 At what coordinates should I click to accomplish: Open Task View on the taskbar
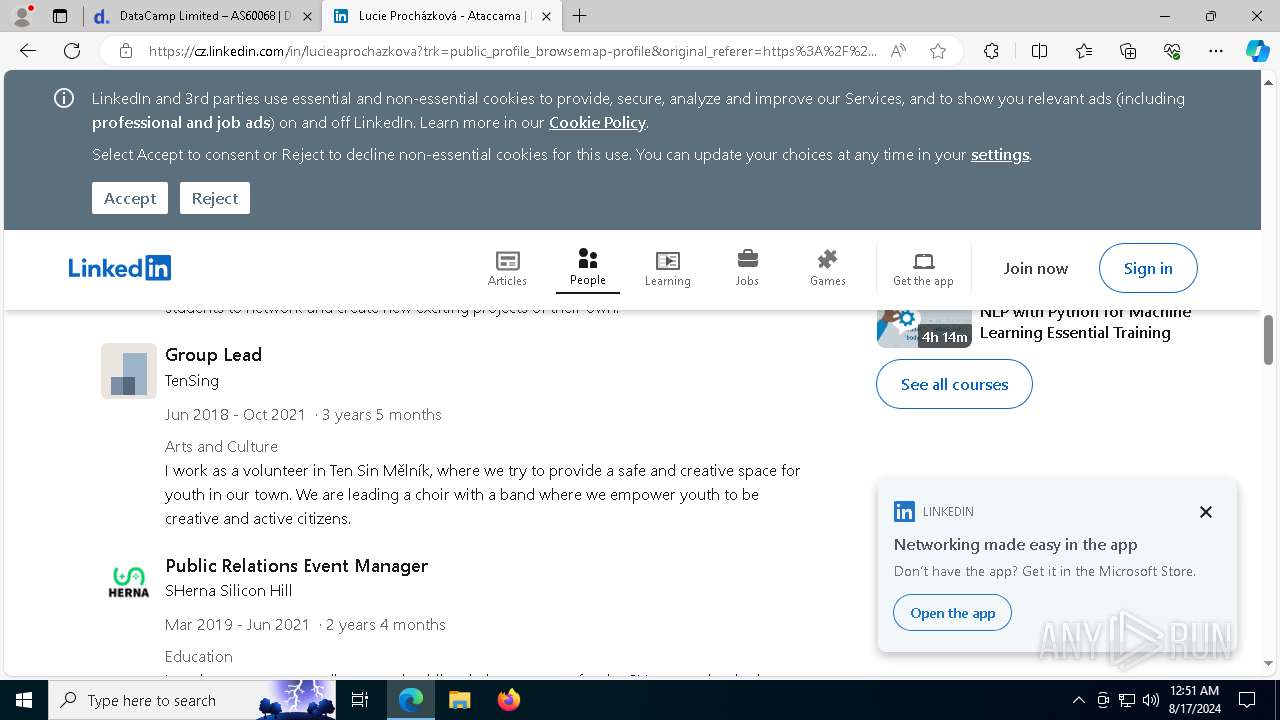(360, 700)
